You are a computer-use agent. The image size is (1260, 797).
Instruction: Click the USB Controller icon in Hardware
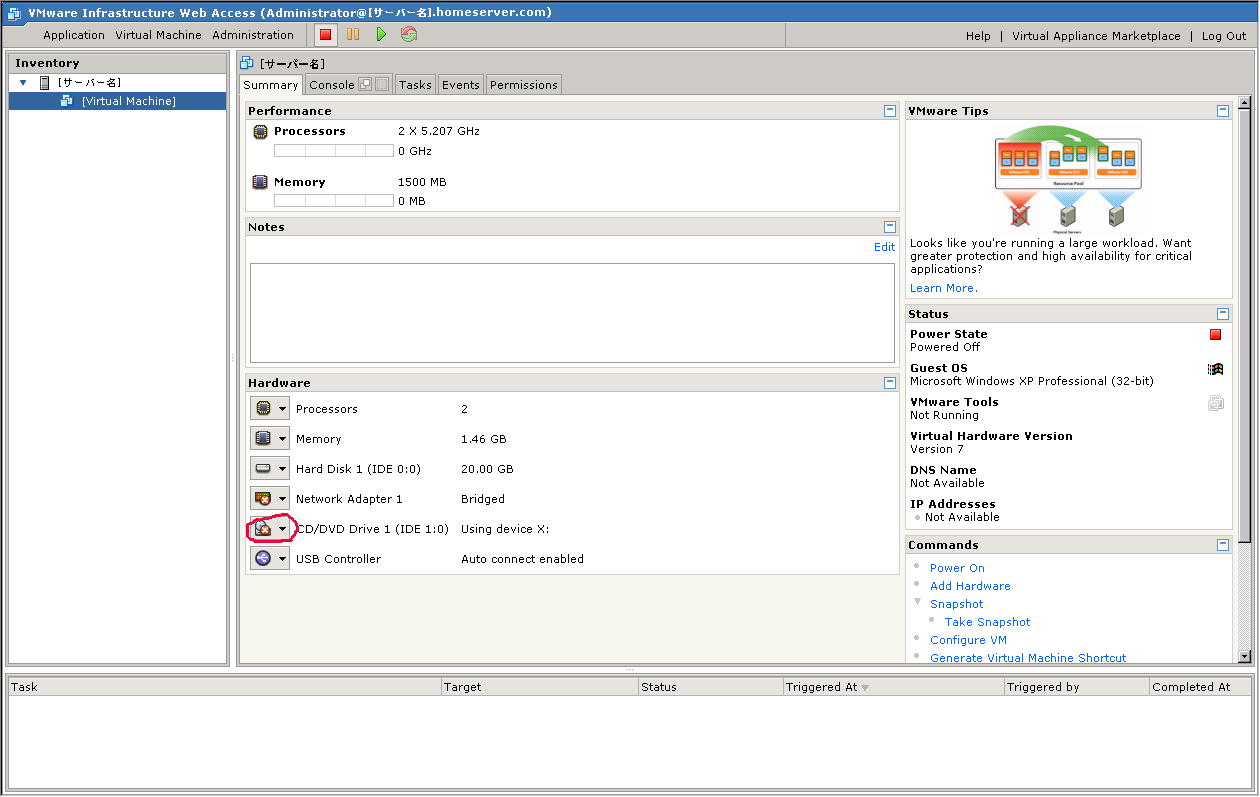[262, 558]
